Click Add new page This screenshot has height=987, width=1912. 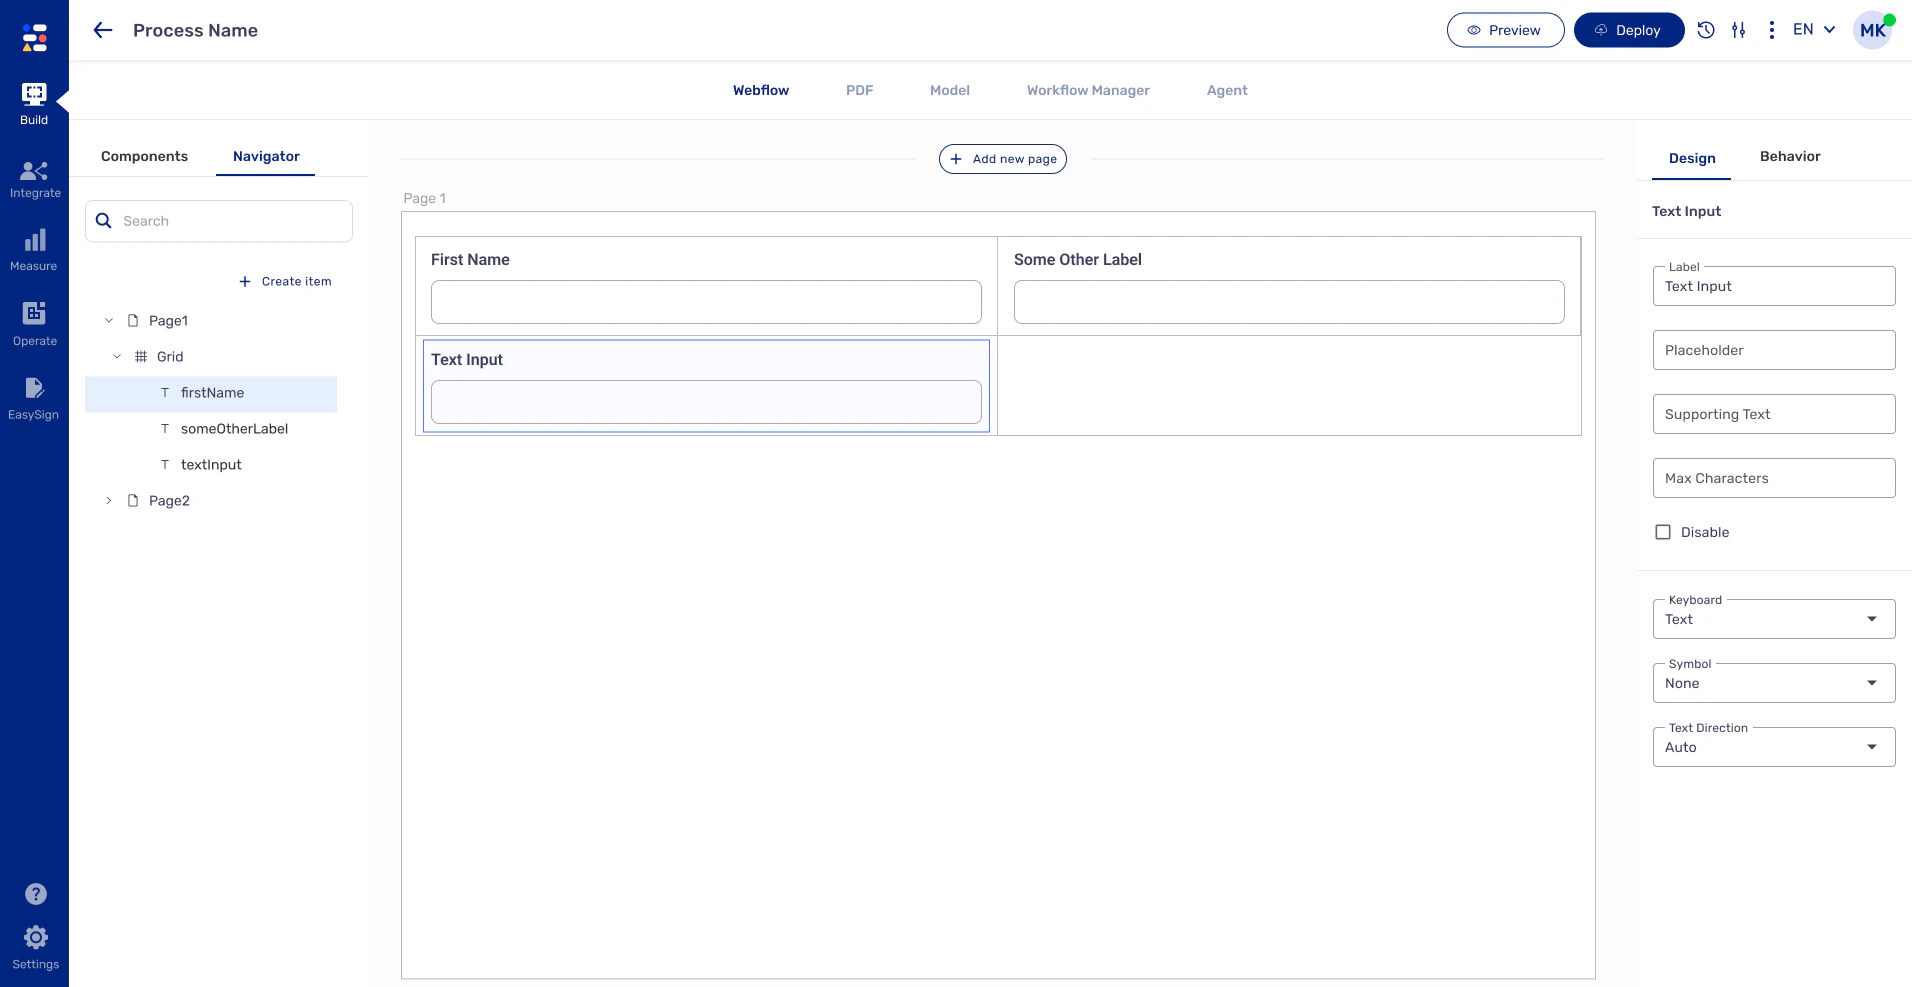point(1003,158)
